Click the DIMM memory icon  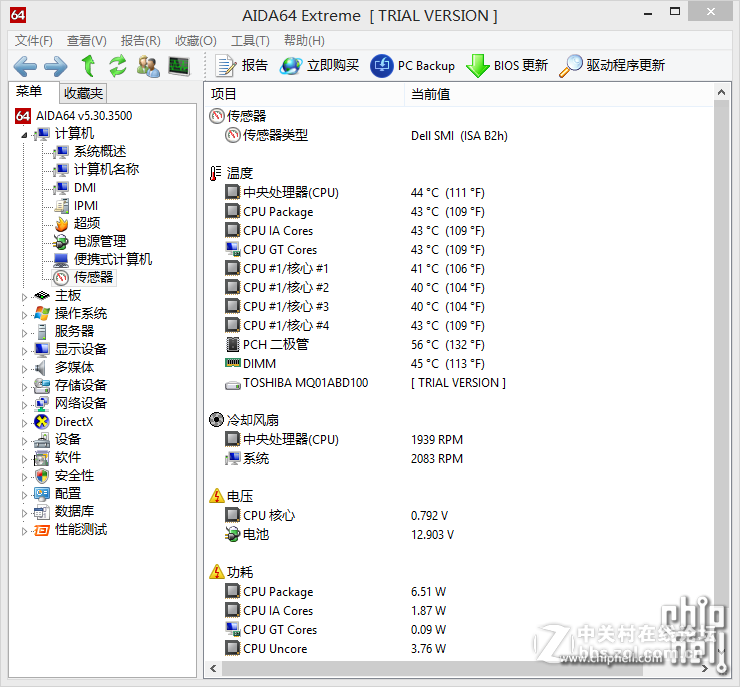click(232, 363)
